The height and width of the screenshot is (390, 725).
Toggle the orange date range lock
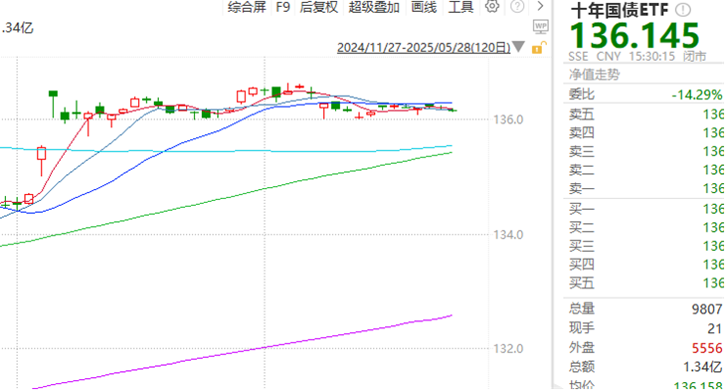point(539,47)
